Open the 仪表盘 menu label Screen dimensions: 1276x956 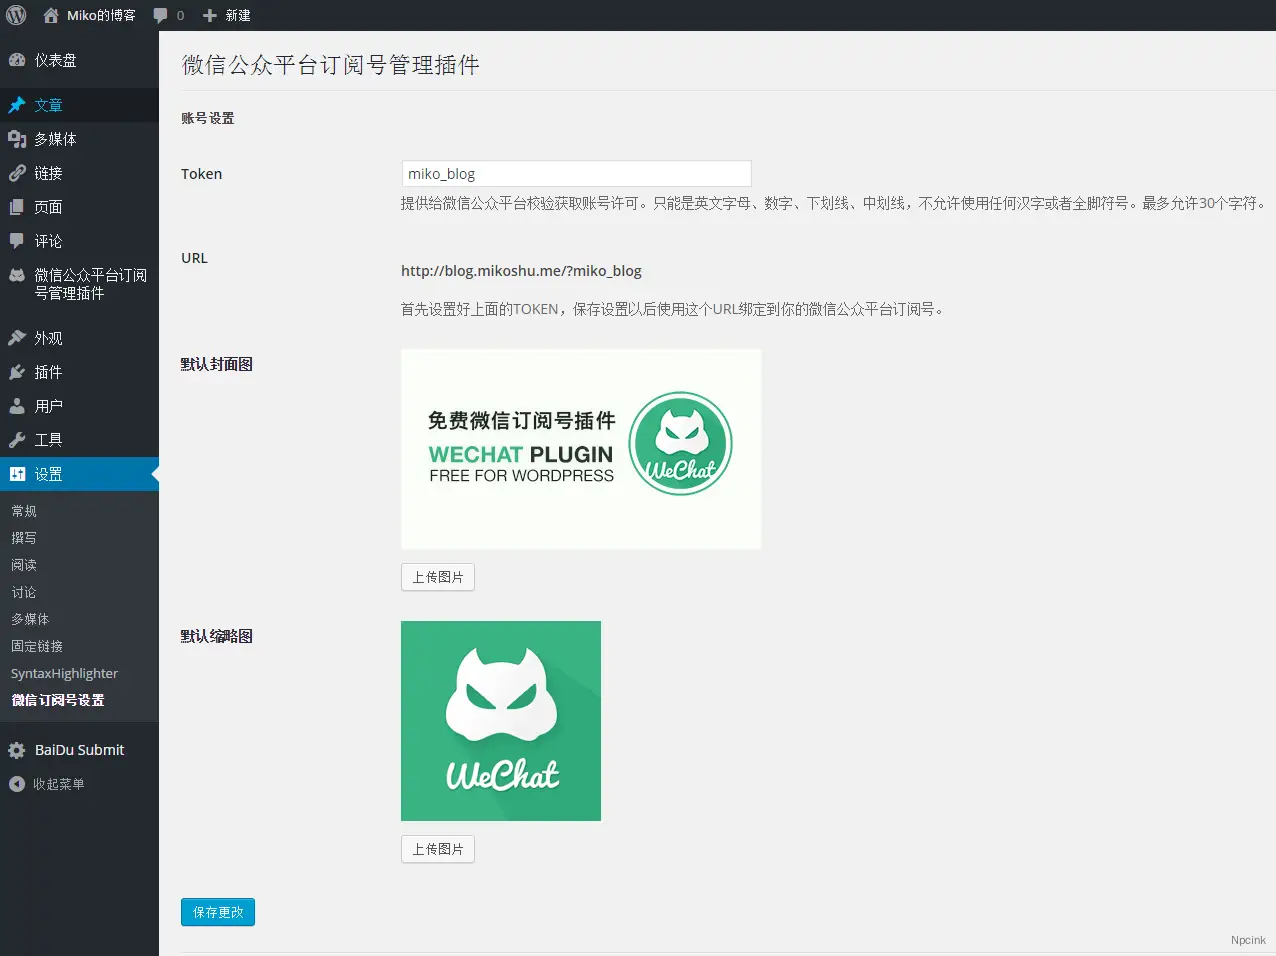coord(55,60)
